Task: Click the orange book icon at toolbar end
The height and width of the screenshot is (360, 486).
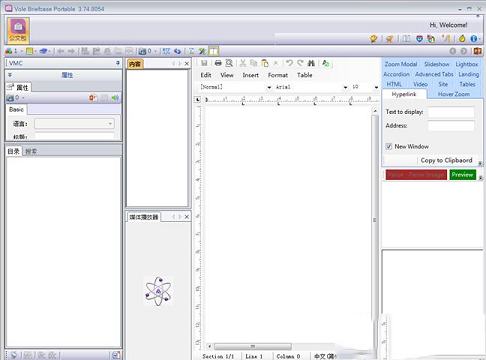Action: pyautogui.click(x=477, y=51)
